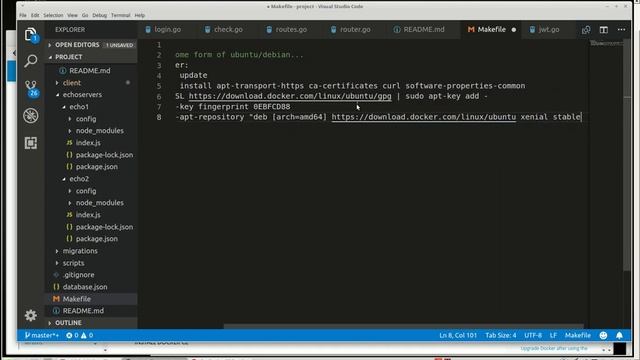Open the File menu
The image size is (640, 360).
(x=23, y=15)
